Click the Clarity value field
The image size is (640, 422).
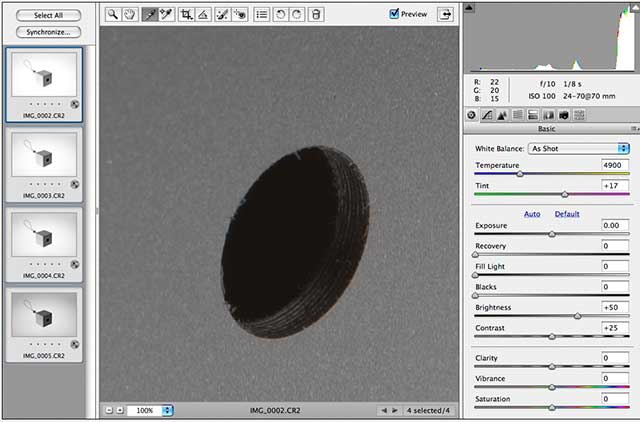click(615, 358)
